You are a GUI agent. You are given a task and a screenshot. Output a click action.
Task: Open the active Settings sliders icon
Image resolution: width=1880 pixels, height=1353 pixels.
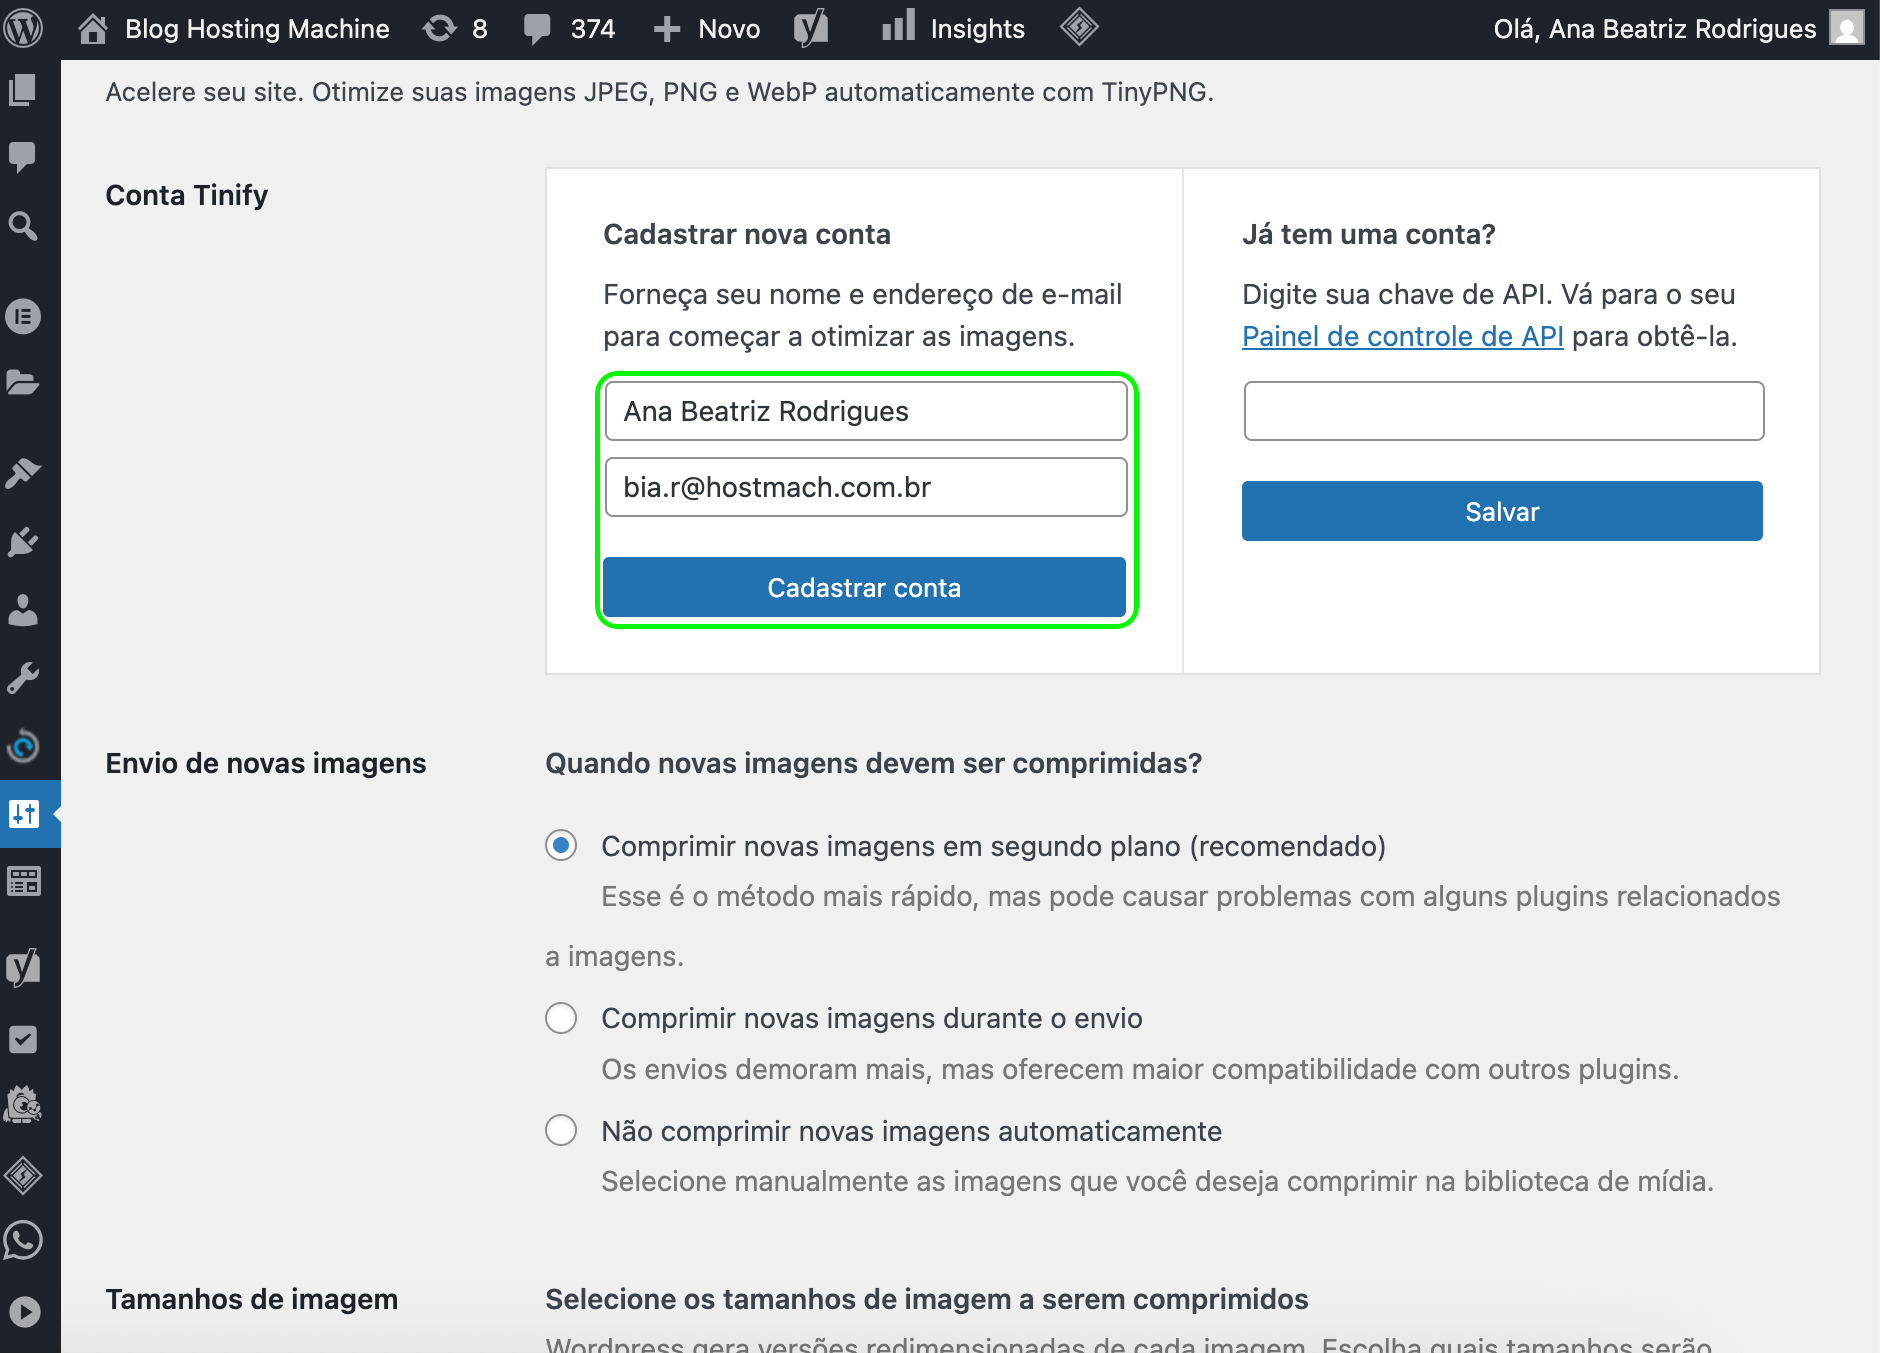tap(24, 814)
